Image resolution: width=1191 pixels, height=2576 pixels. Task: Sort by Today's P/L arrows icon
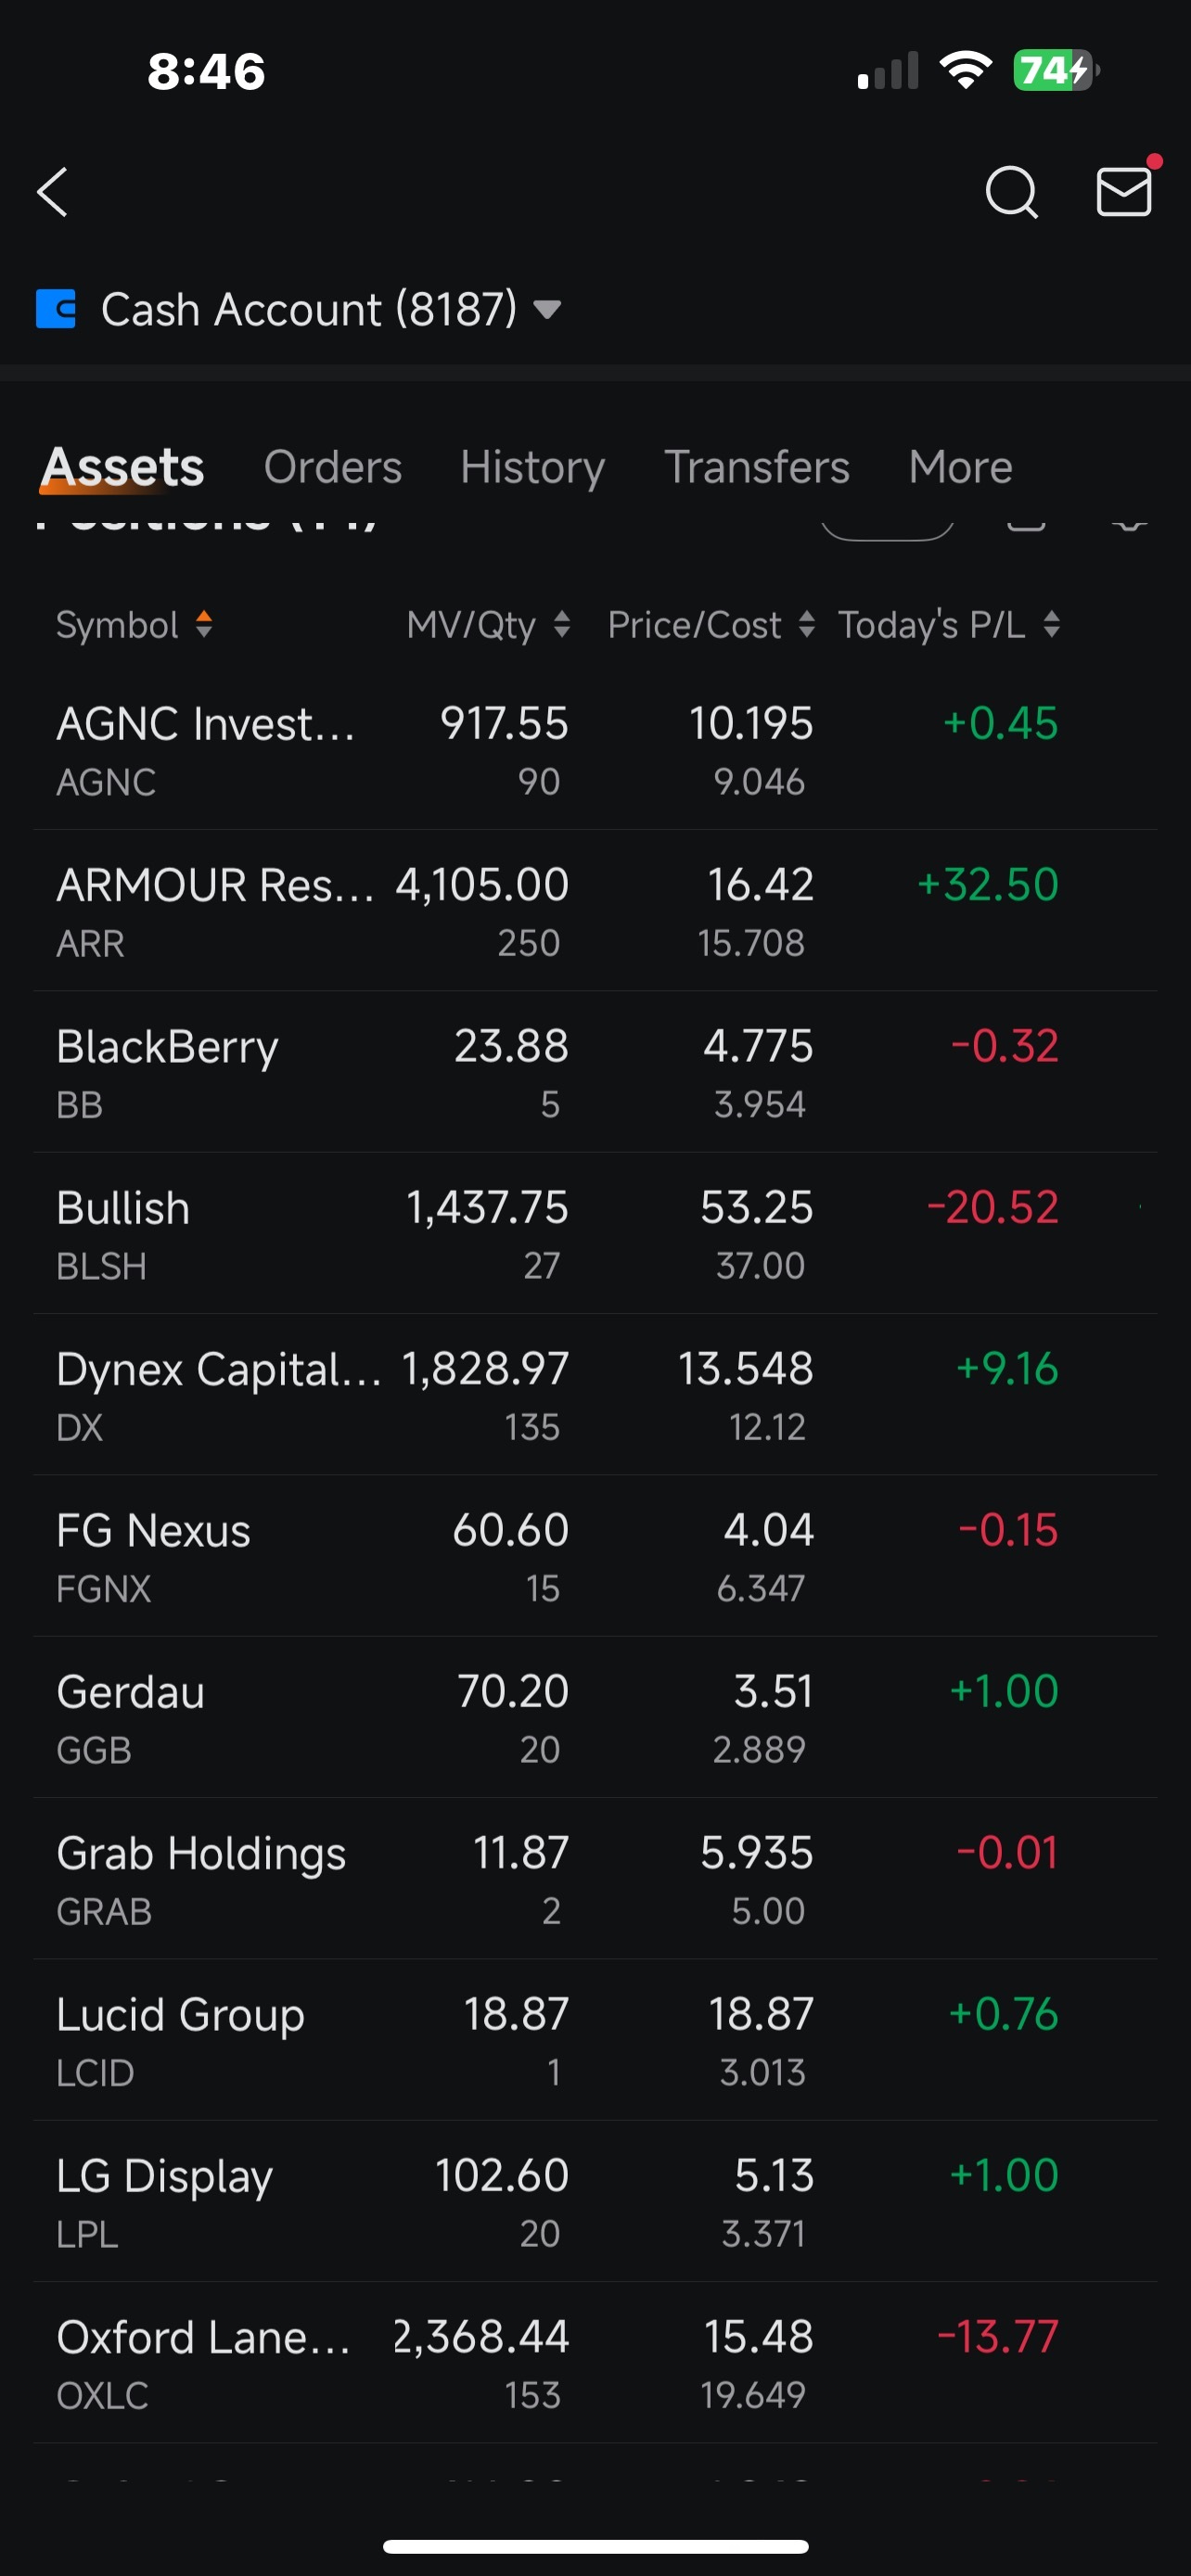(x=1051, y=624)
